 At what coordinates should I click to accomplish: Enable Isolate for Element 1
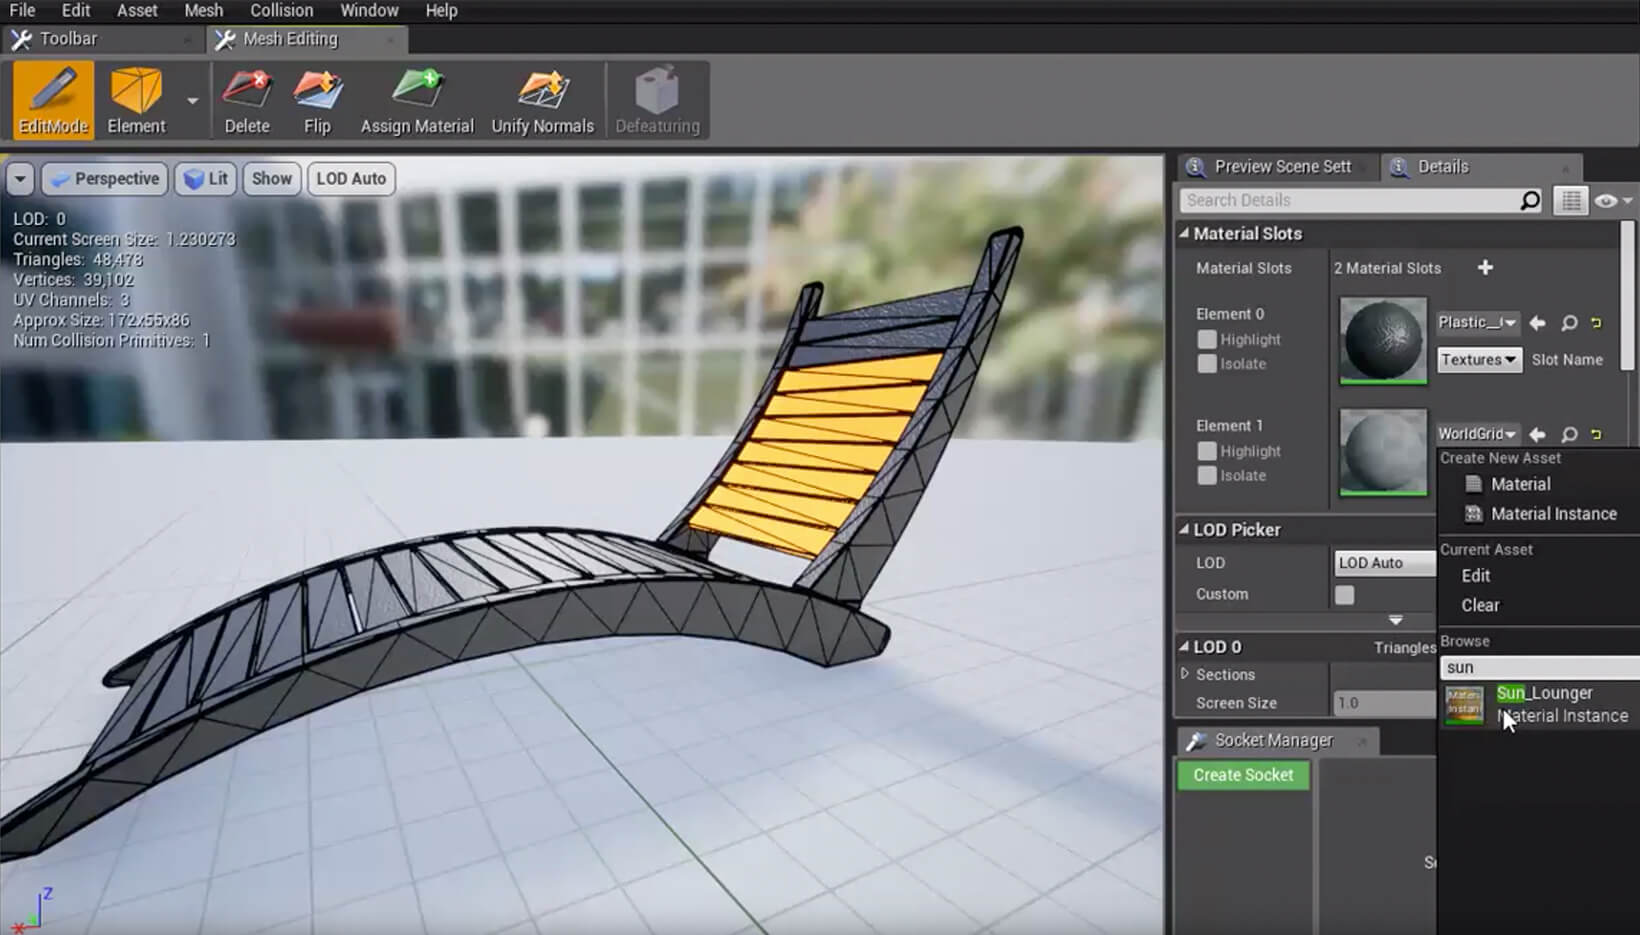click(x=1206, y=475)
